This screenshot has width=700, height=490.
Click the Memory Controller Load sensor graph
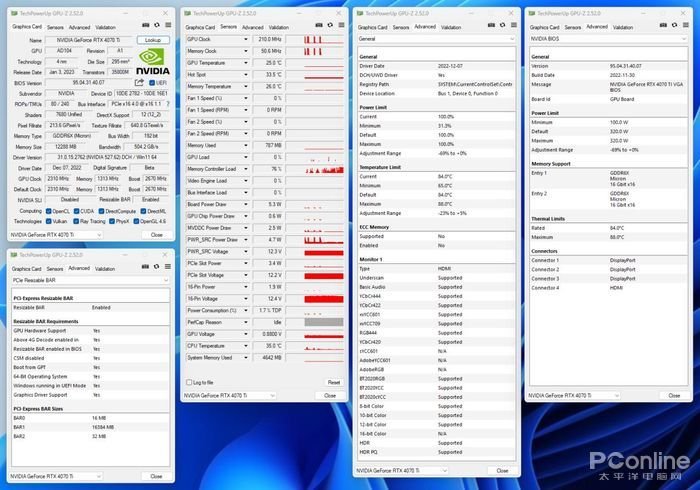pyautogui.click(x=315, y=169)
